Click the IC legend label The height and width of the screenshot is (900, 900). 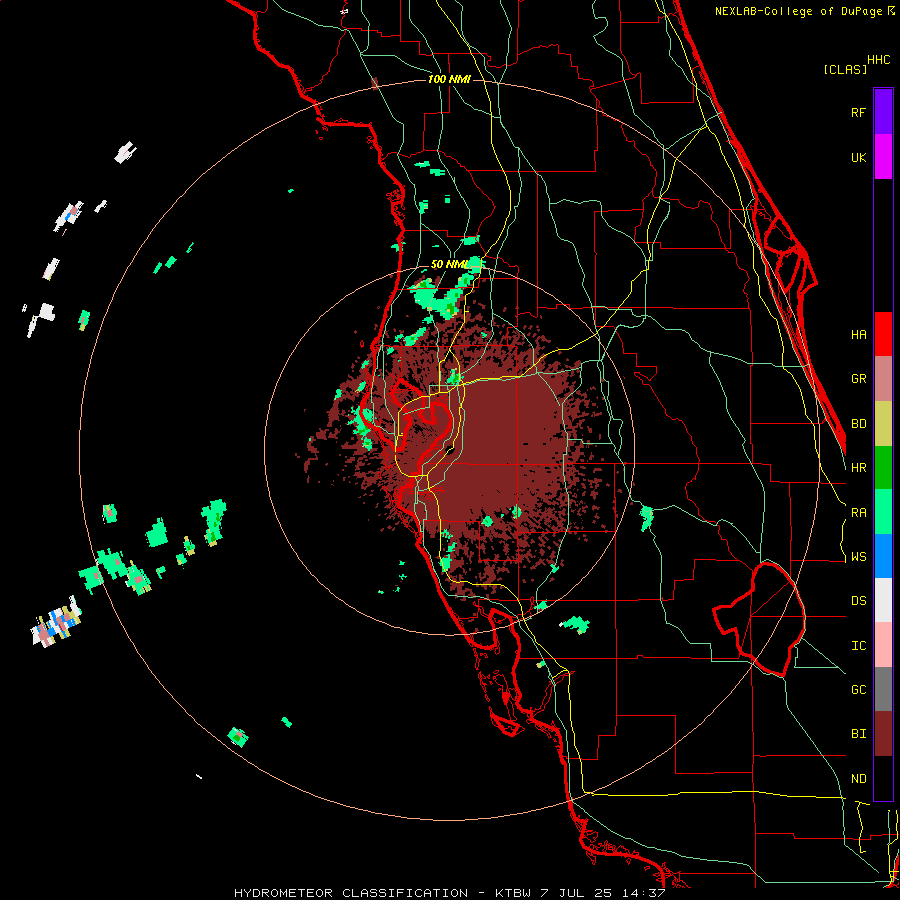click(x=858, y=646)
